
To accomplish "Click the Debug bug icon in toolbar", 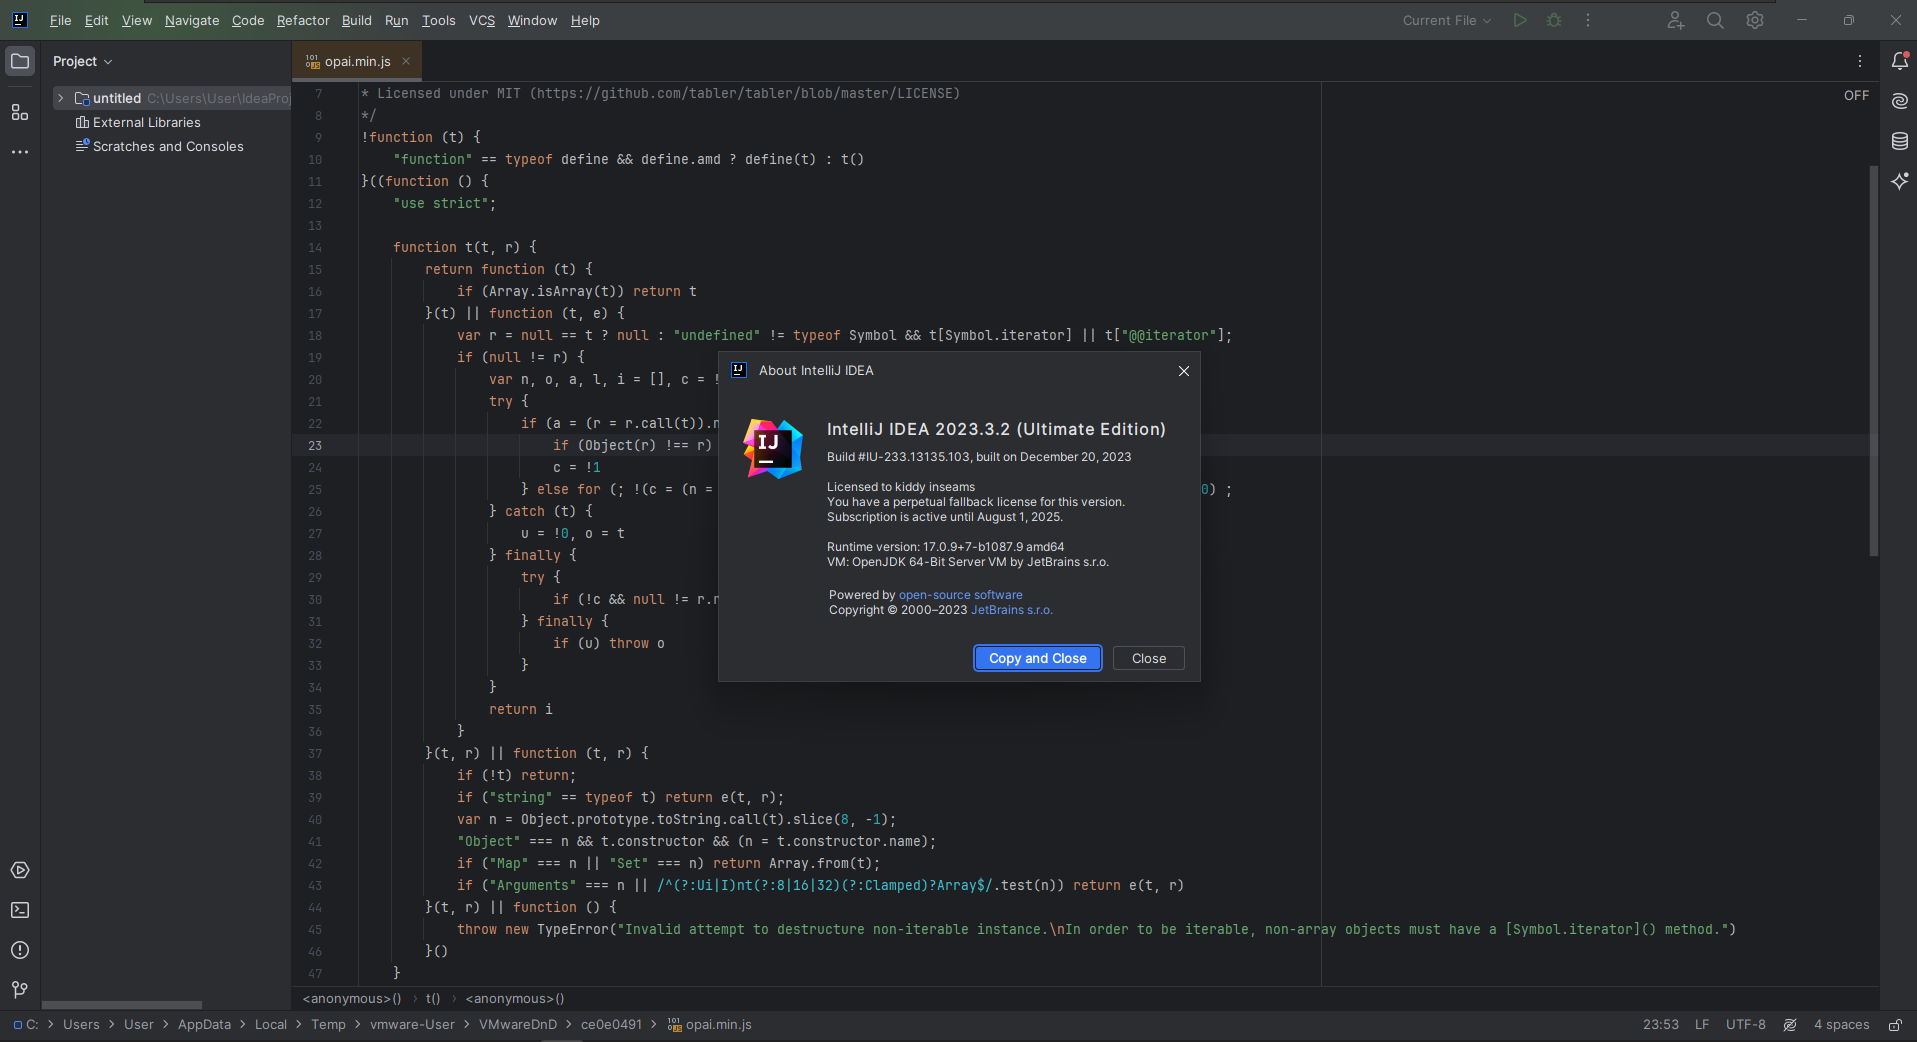I will (1554, 20).
